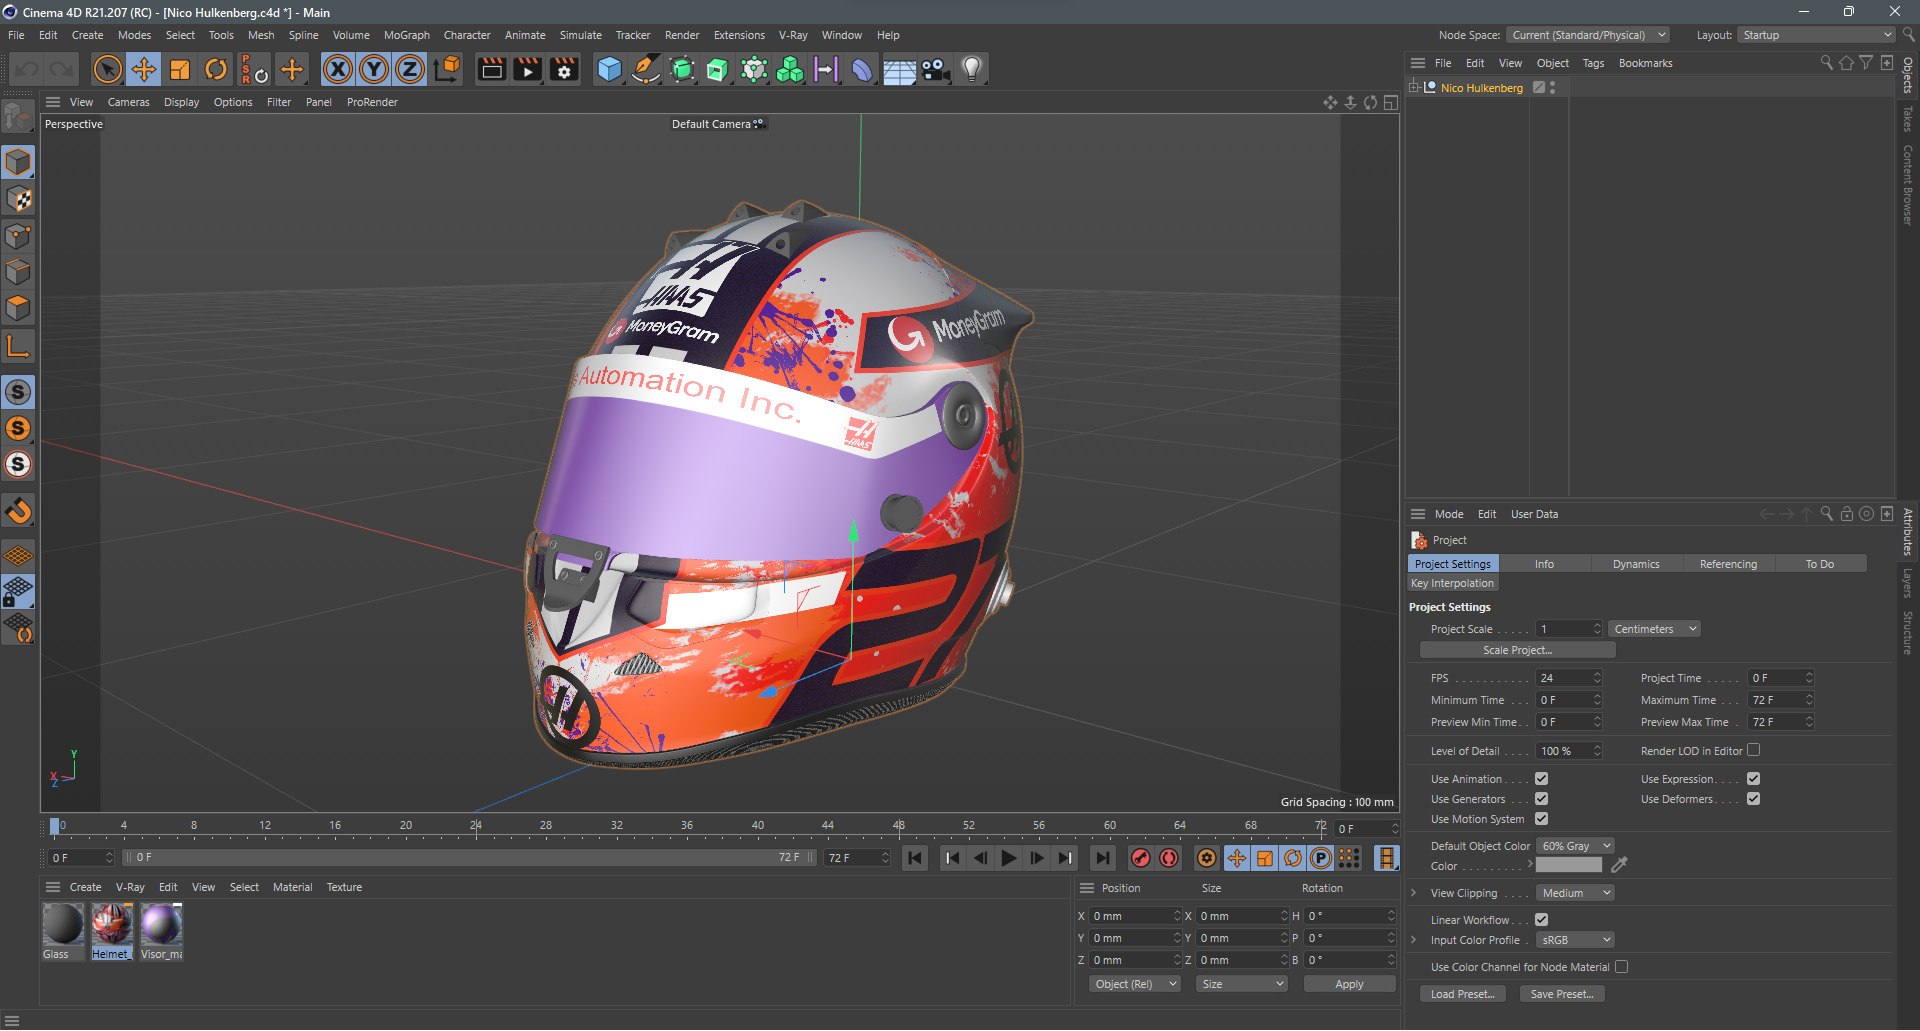Viewport: 1920px width, 1031px height.
Task: Click Apply in coordinates panel
Action: click(x=1349, y=984)
